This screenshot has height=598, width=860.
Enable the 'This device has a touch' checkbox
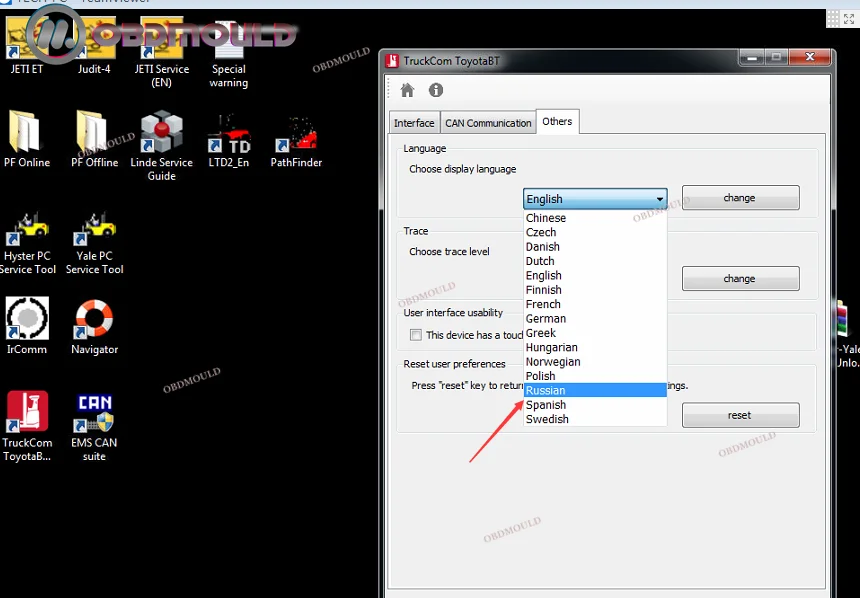click(416, 335)
